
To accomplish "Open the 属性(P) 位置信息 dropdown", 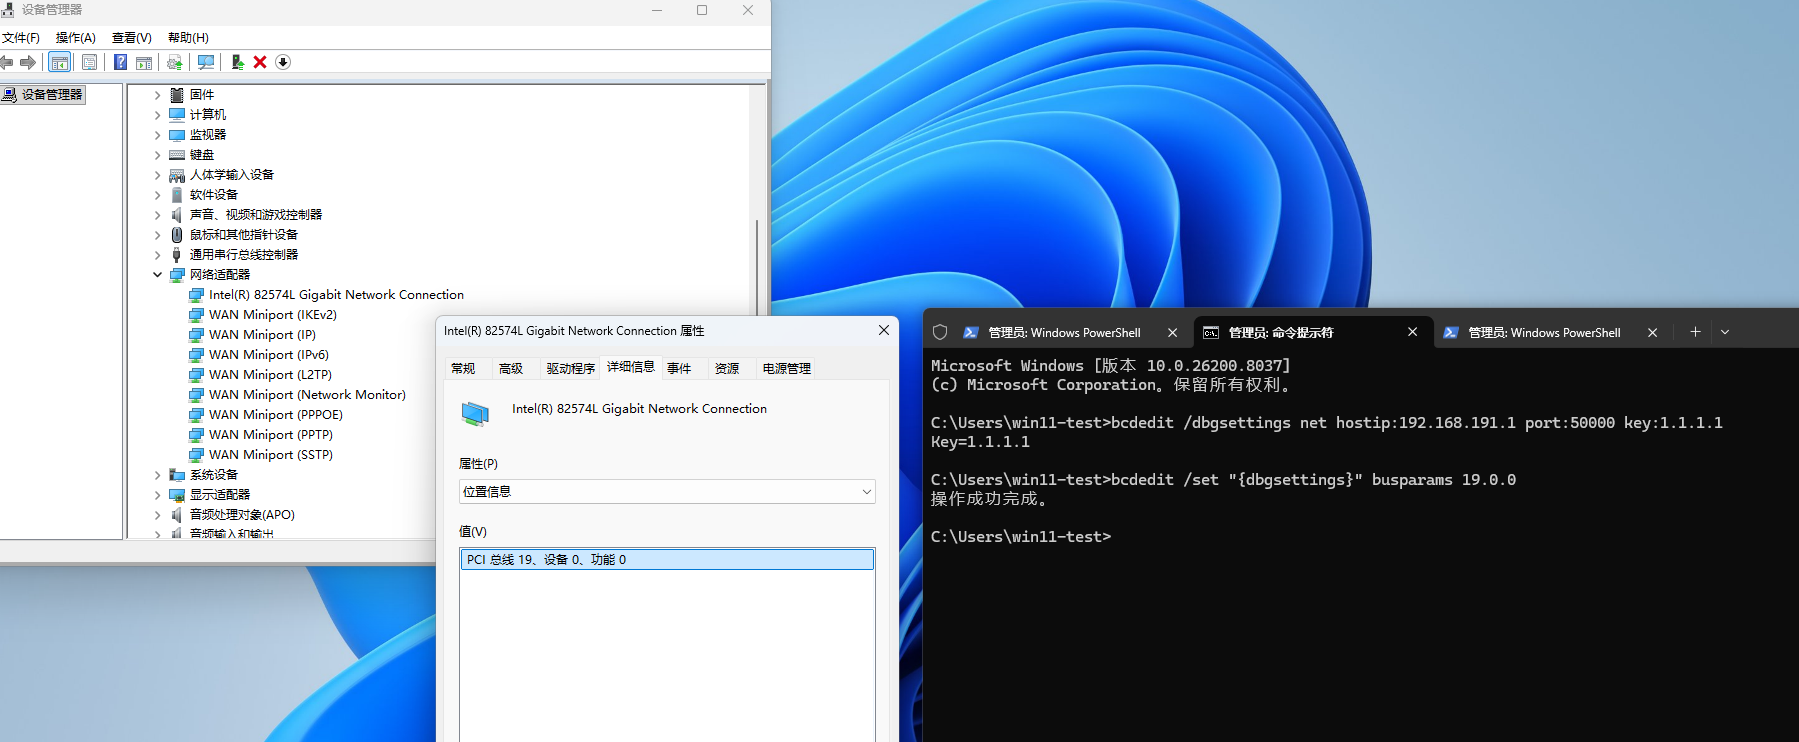I will coord(667,491).
